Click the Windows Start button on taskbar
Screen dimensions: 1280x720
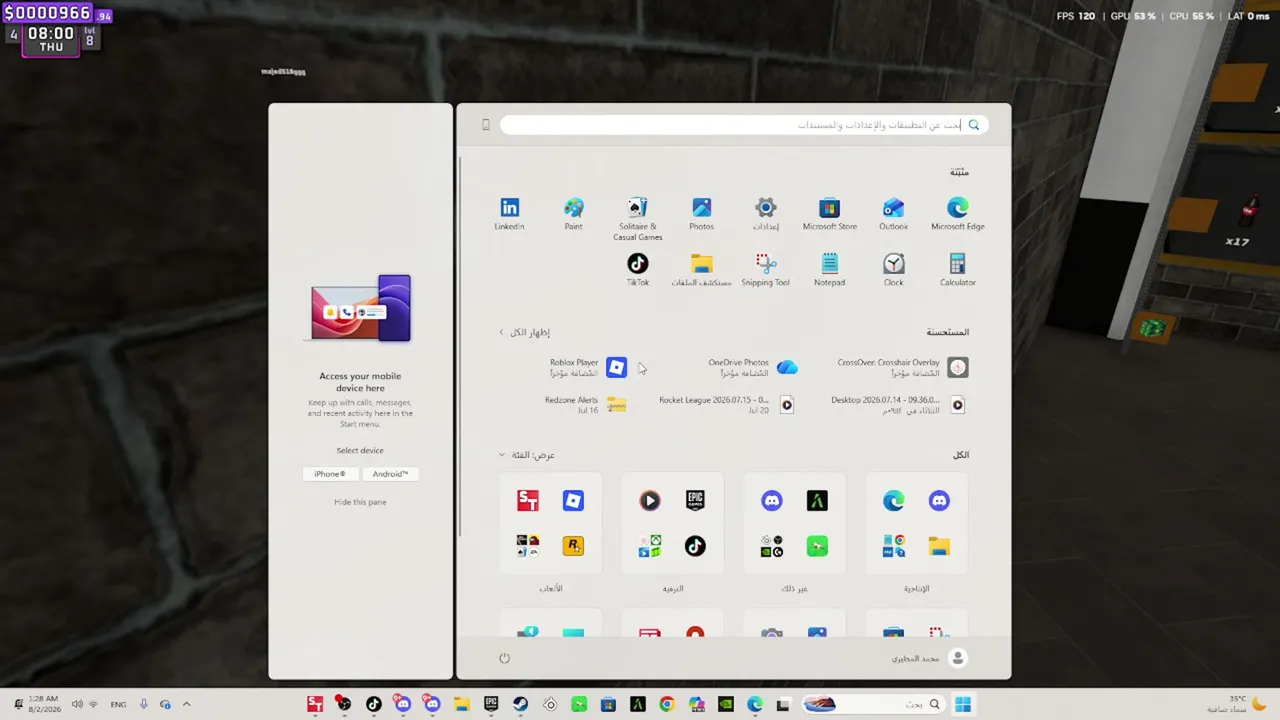coord(963,704)
